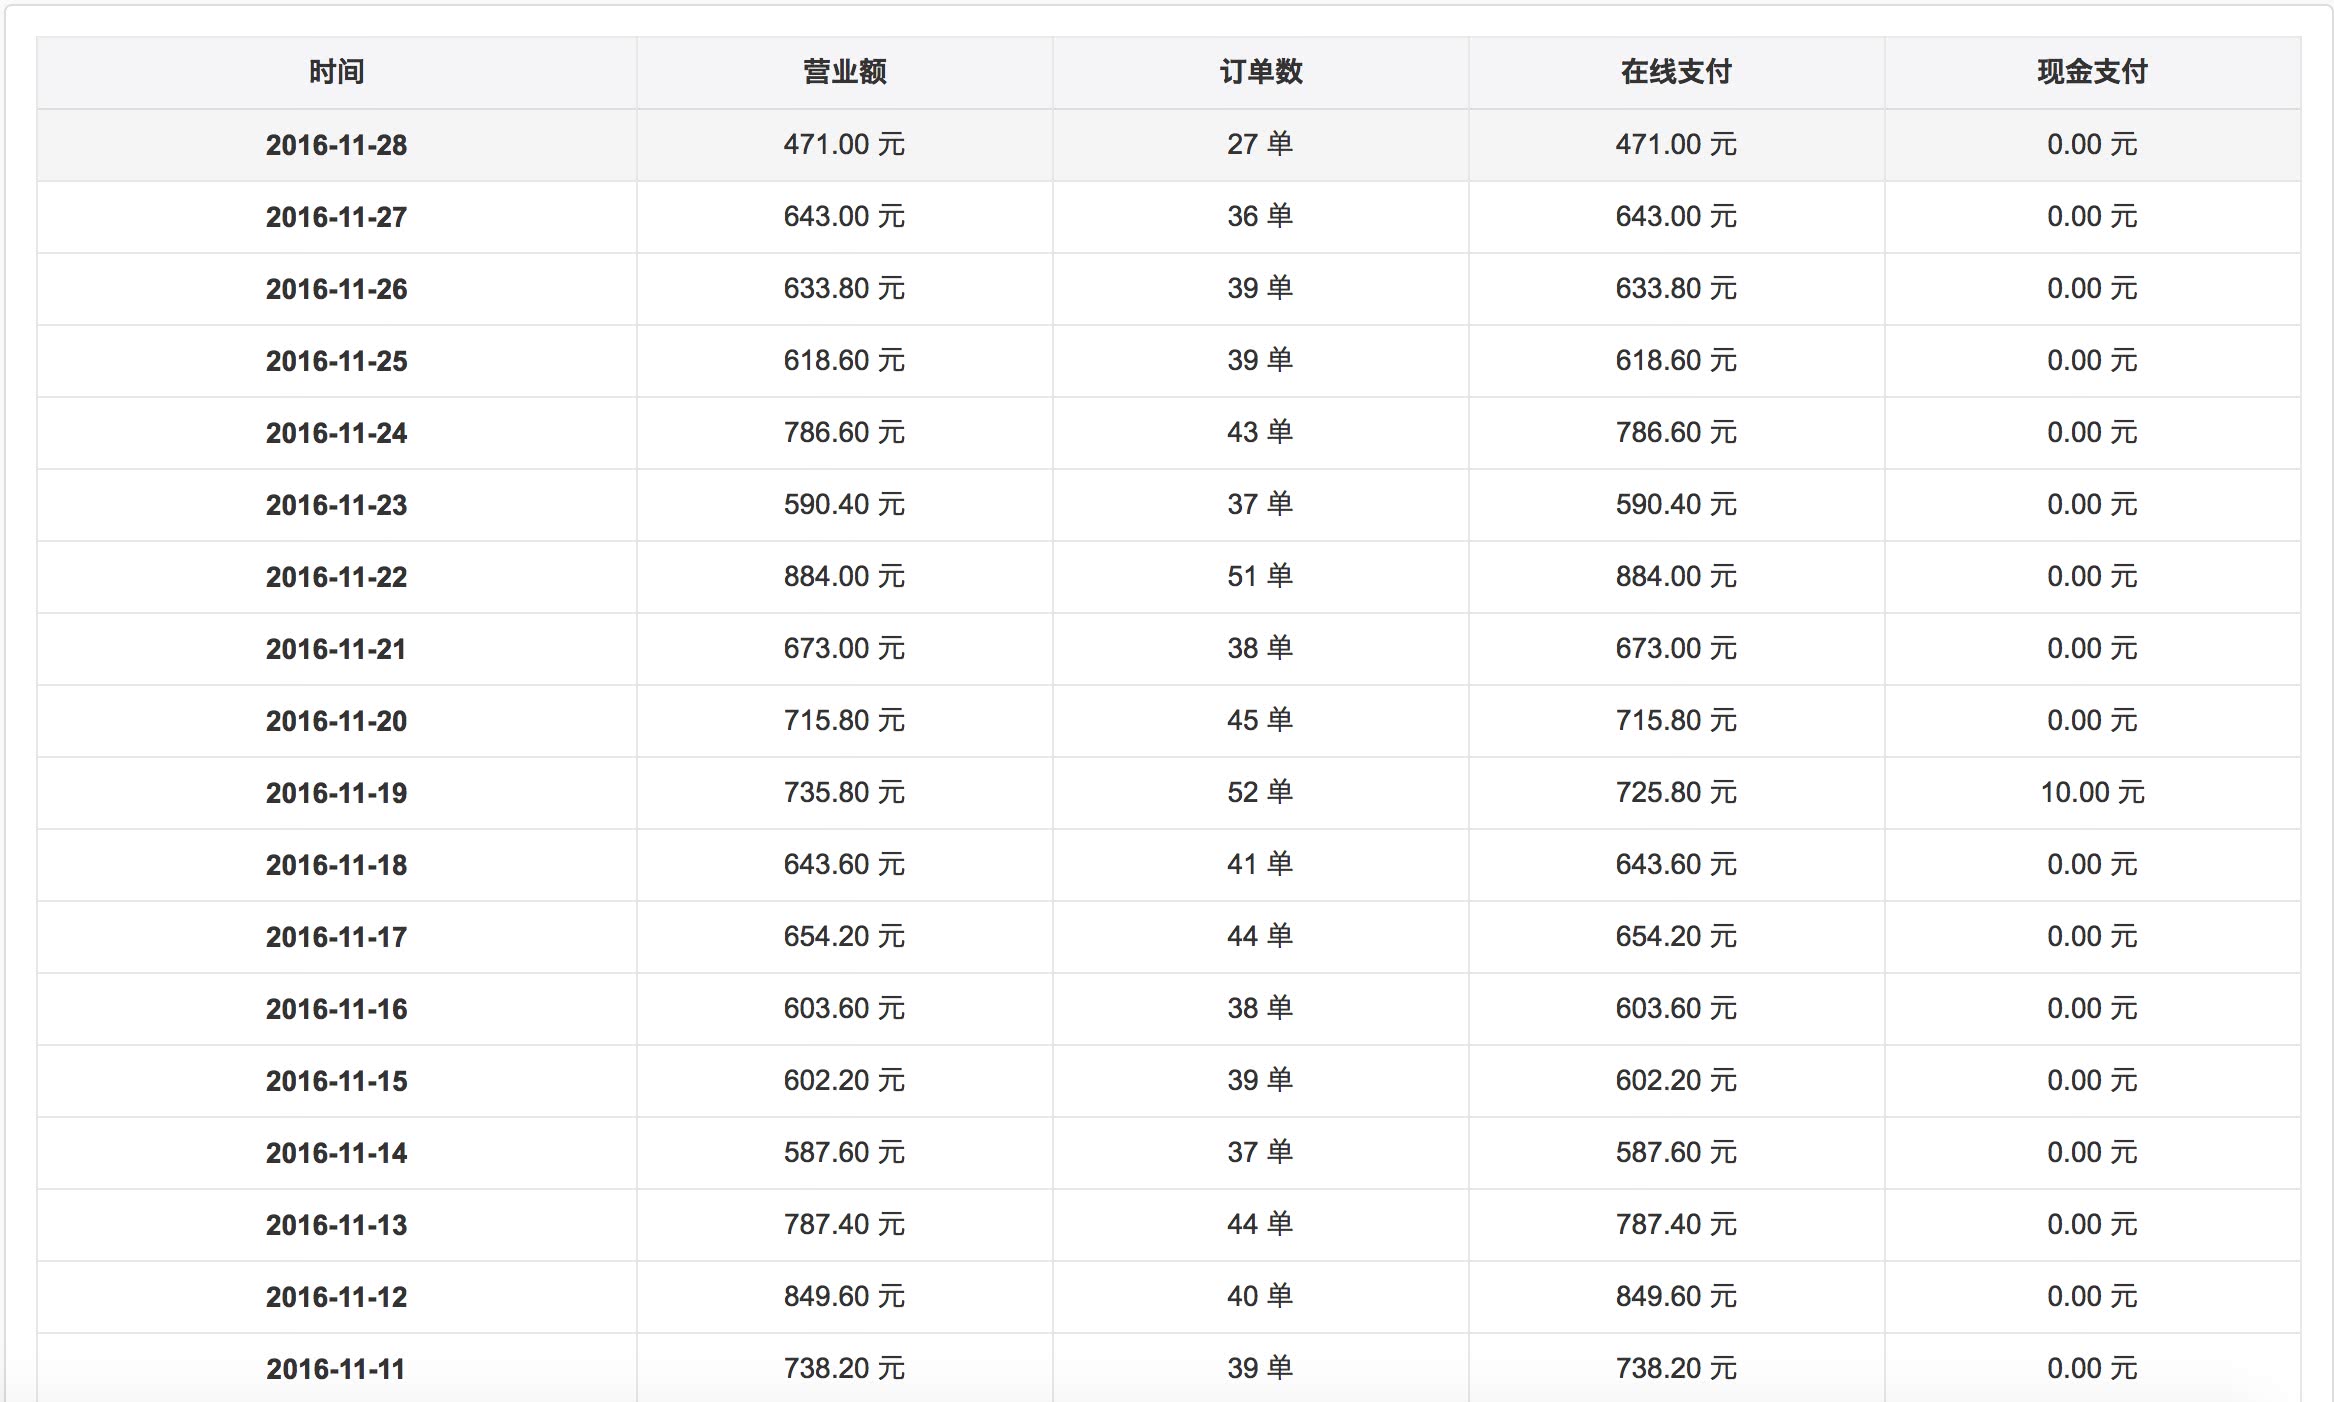
Task: Select the 2016-11-12 date cell
Action: 336,1297
